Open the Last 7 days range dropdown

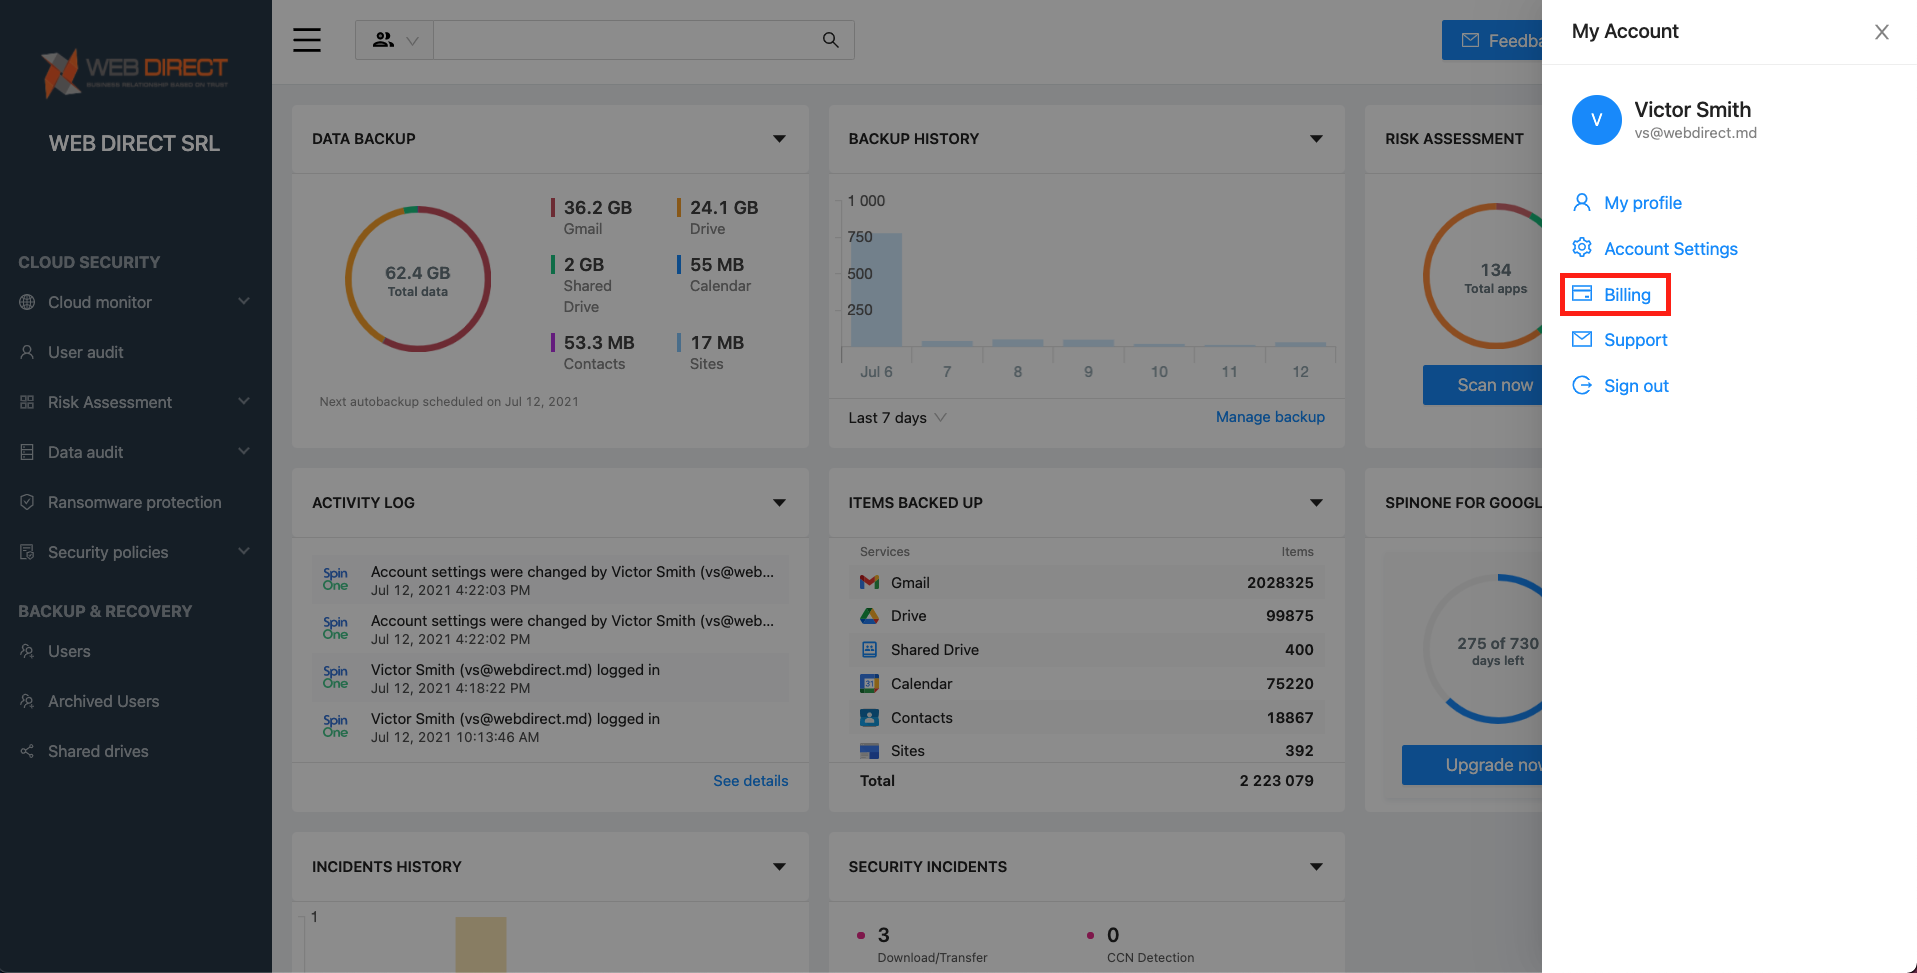[x=897, y=418]
